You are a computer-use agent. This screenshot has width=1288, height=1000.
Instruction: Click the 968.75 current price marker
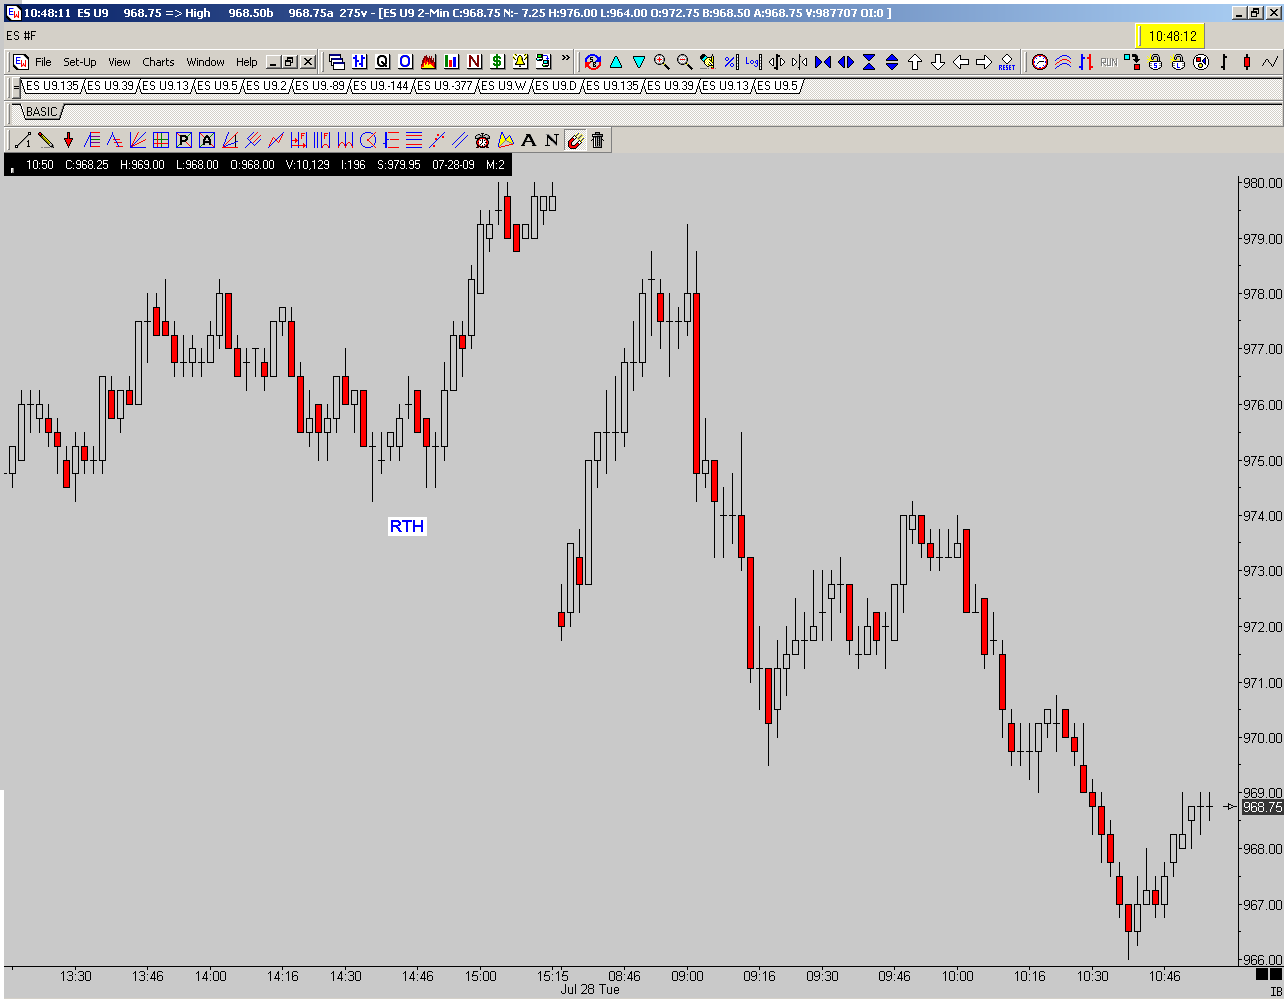(1261, 807)
